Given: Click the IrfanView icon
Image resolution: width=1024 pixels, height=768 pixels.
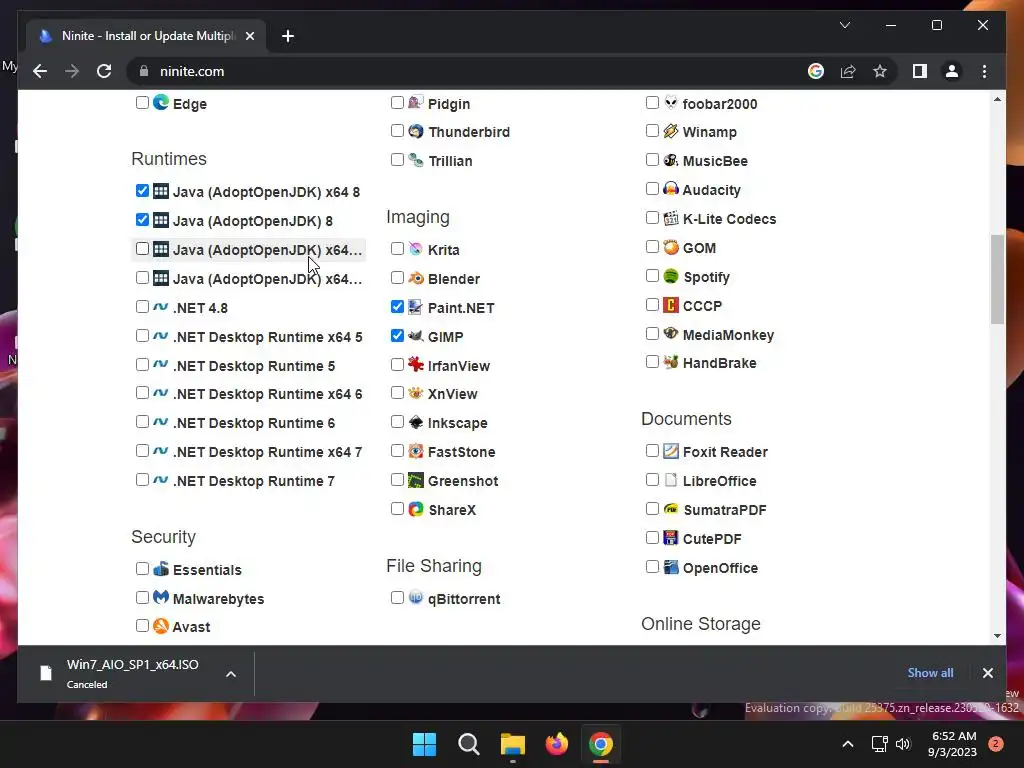Looking at the screenshot, I should coord(415,364).
